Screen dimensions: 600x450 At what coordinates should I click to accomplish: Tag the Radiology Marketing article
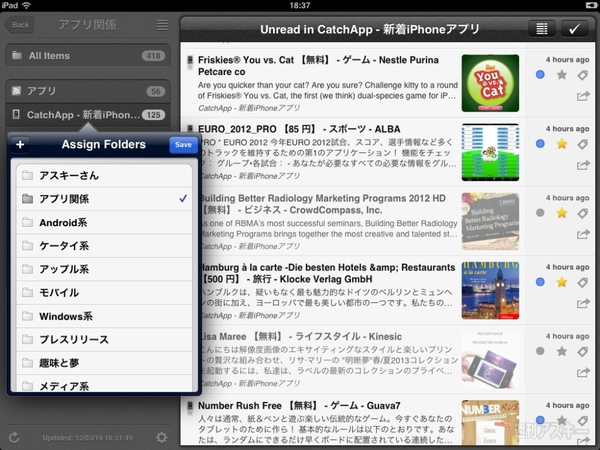point(583,213)
